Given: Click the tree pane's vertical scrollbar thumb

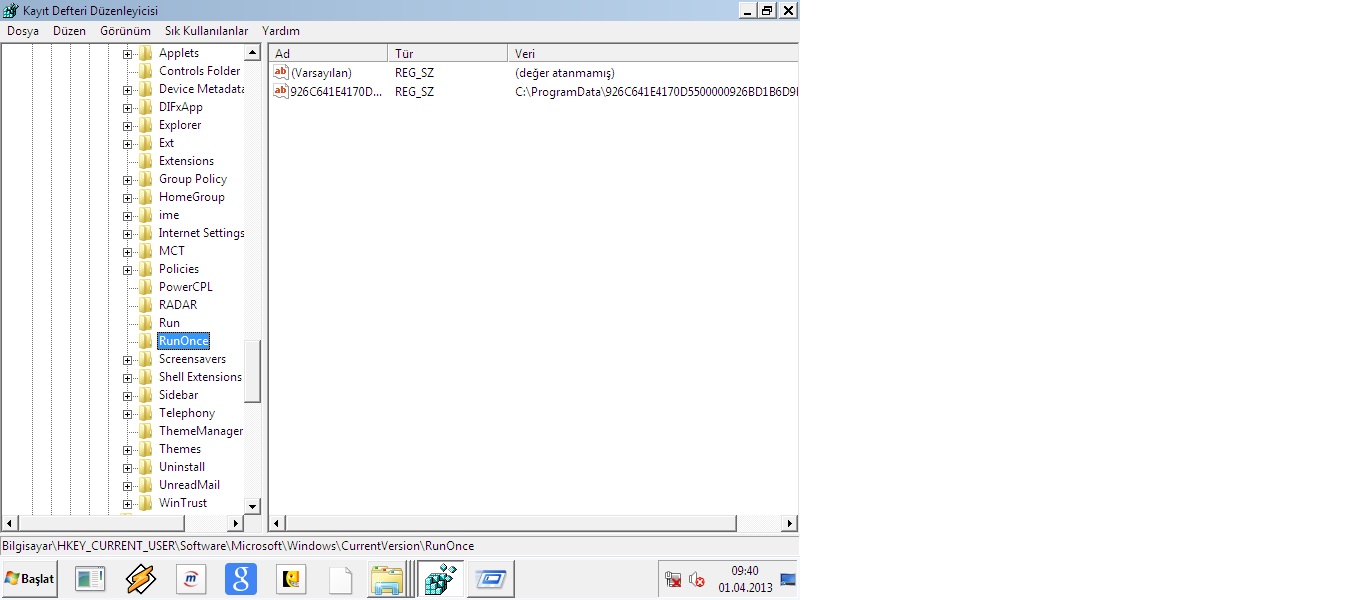Looking at the screenshot, I should 252,371.
